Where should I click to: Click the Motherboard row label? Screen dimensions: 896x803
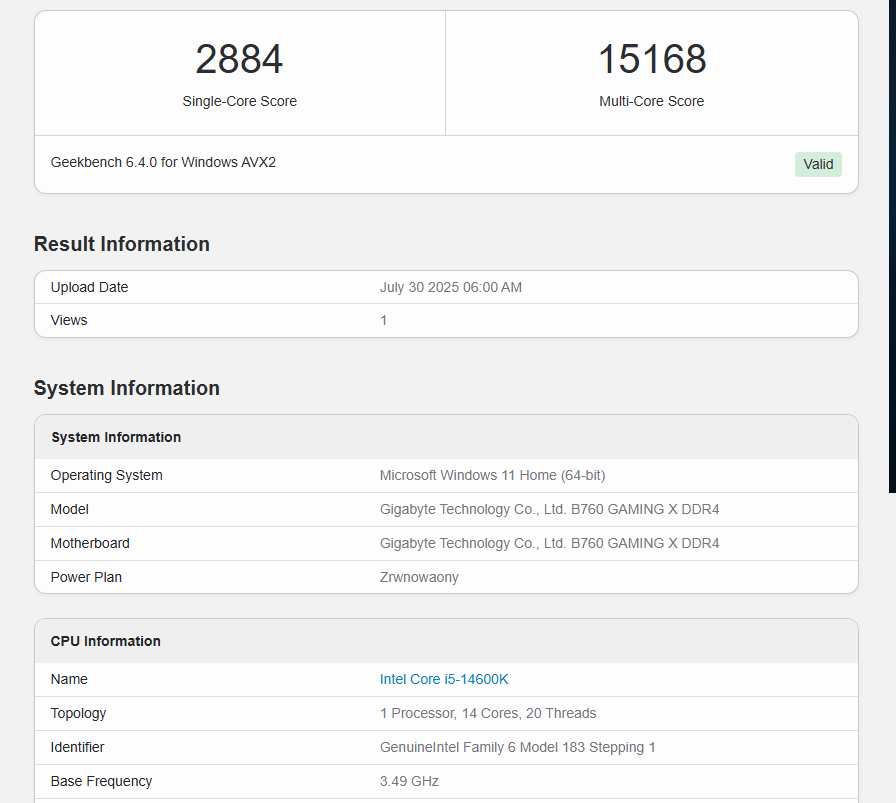[x=90, y=543]
